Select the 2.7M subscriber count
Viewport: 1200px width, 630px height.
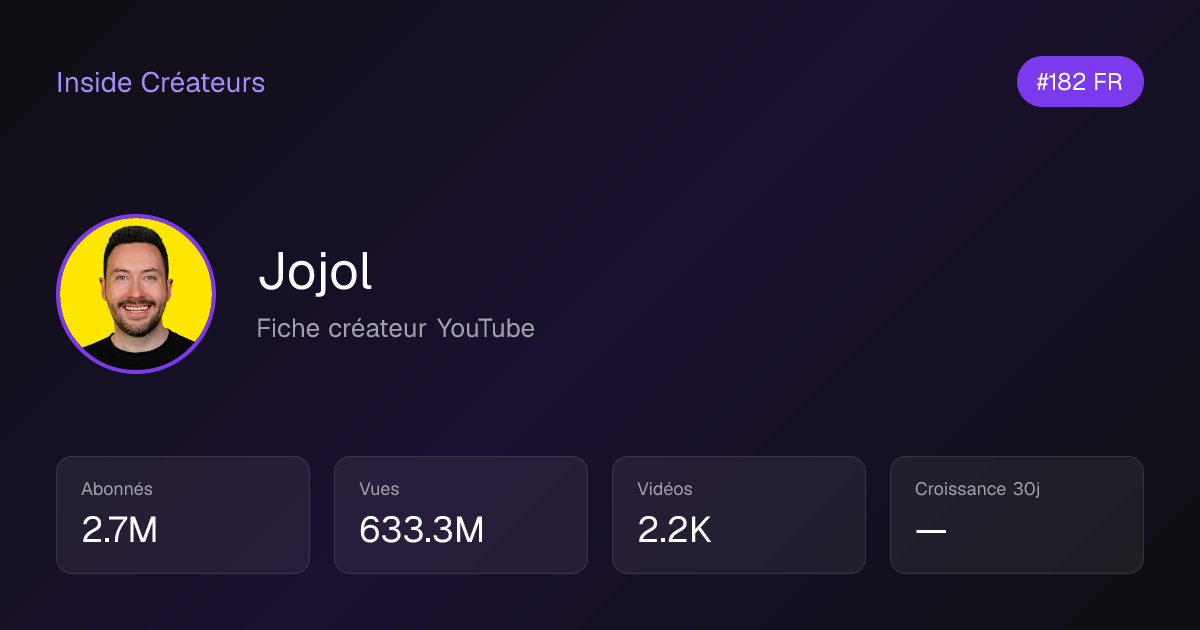coord(120,530)
